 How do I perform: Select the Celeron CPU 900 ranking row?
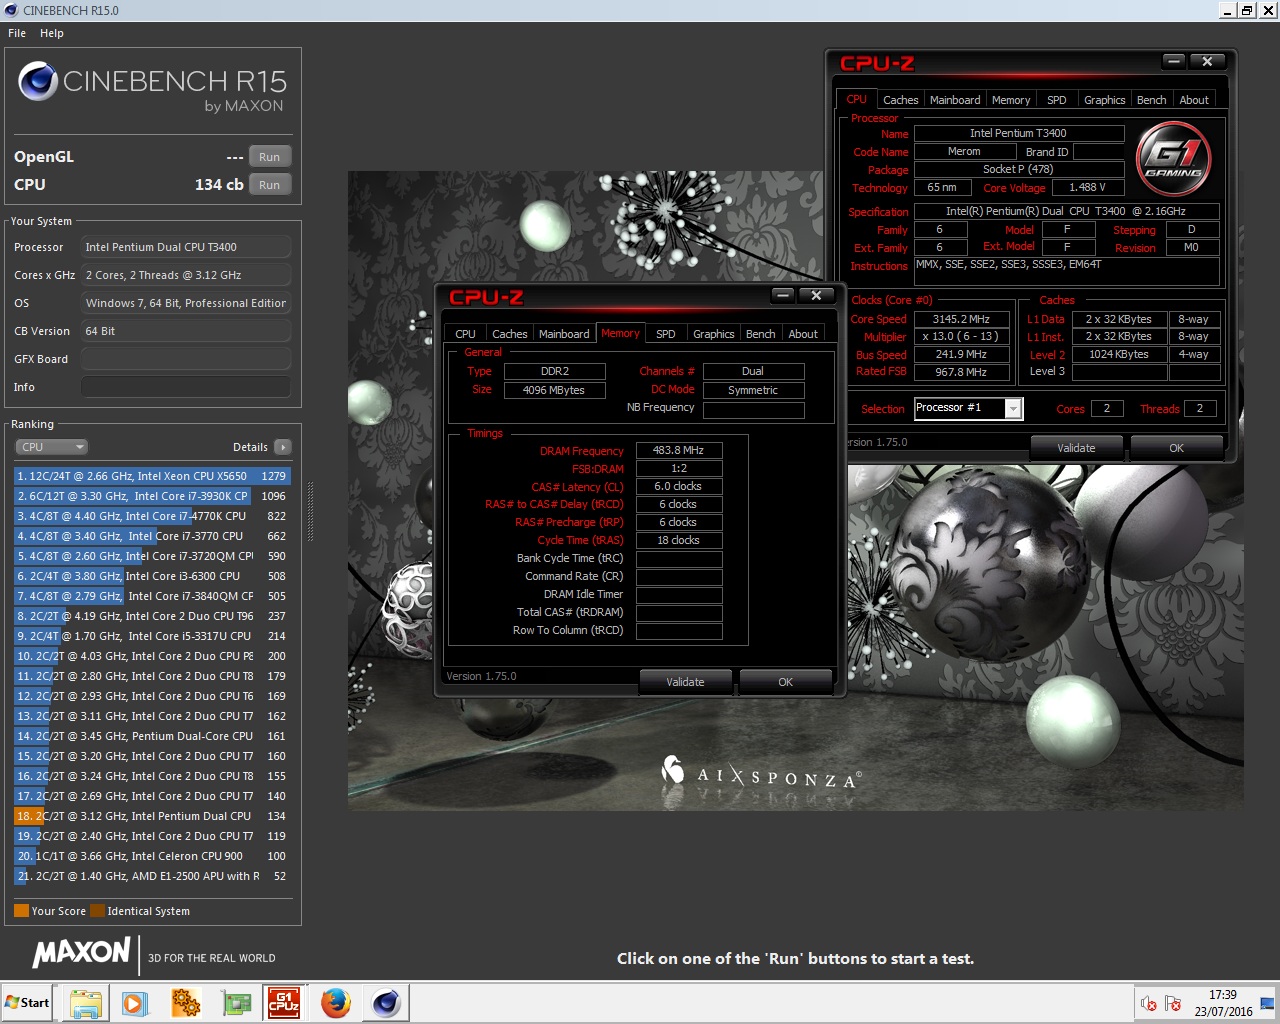tap(152, 856)
